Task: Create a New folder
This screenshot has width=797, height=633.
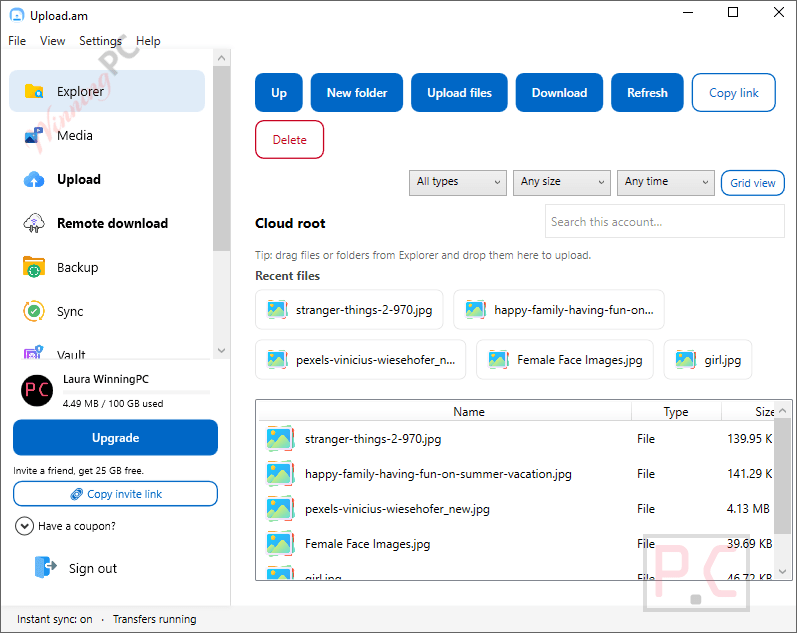Action: click(357, 93)
